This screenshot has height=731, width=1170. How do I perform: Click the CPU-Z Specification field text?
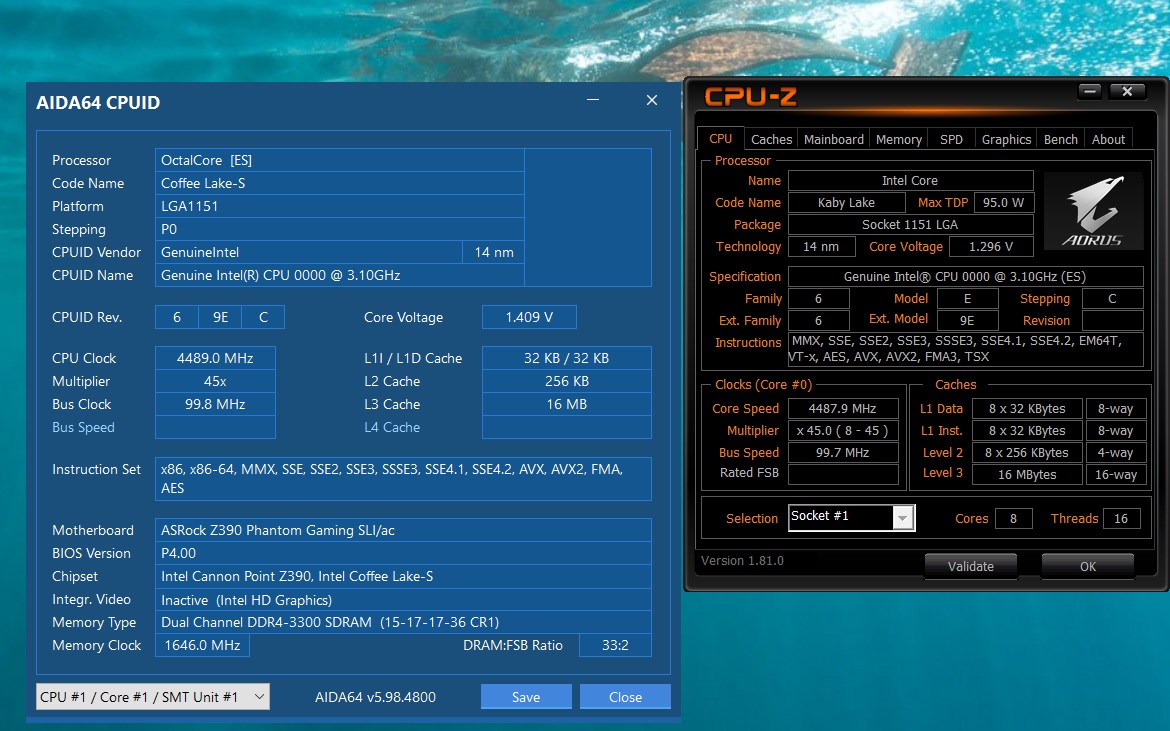point(965,276)
